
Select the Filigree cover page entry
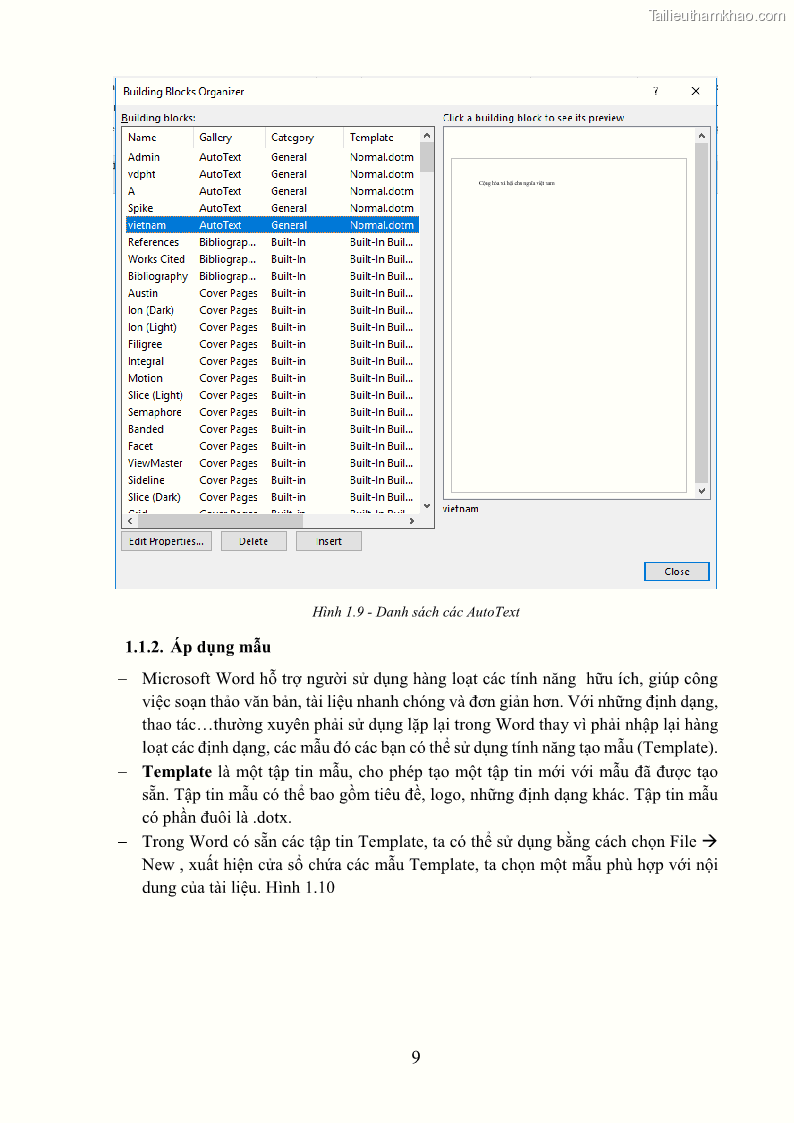coord(145,344)
